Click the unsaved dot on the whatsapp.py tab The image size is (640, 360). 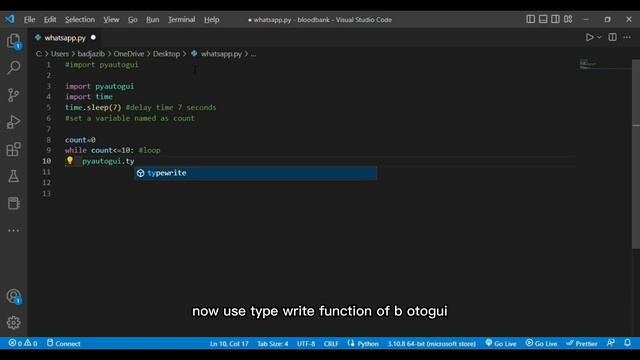pyautogui.click(x=93, y=38)
